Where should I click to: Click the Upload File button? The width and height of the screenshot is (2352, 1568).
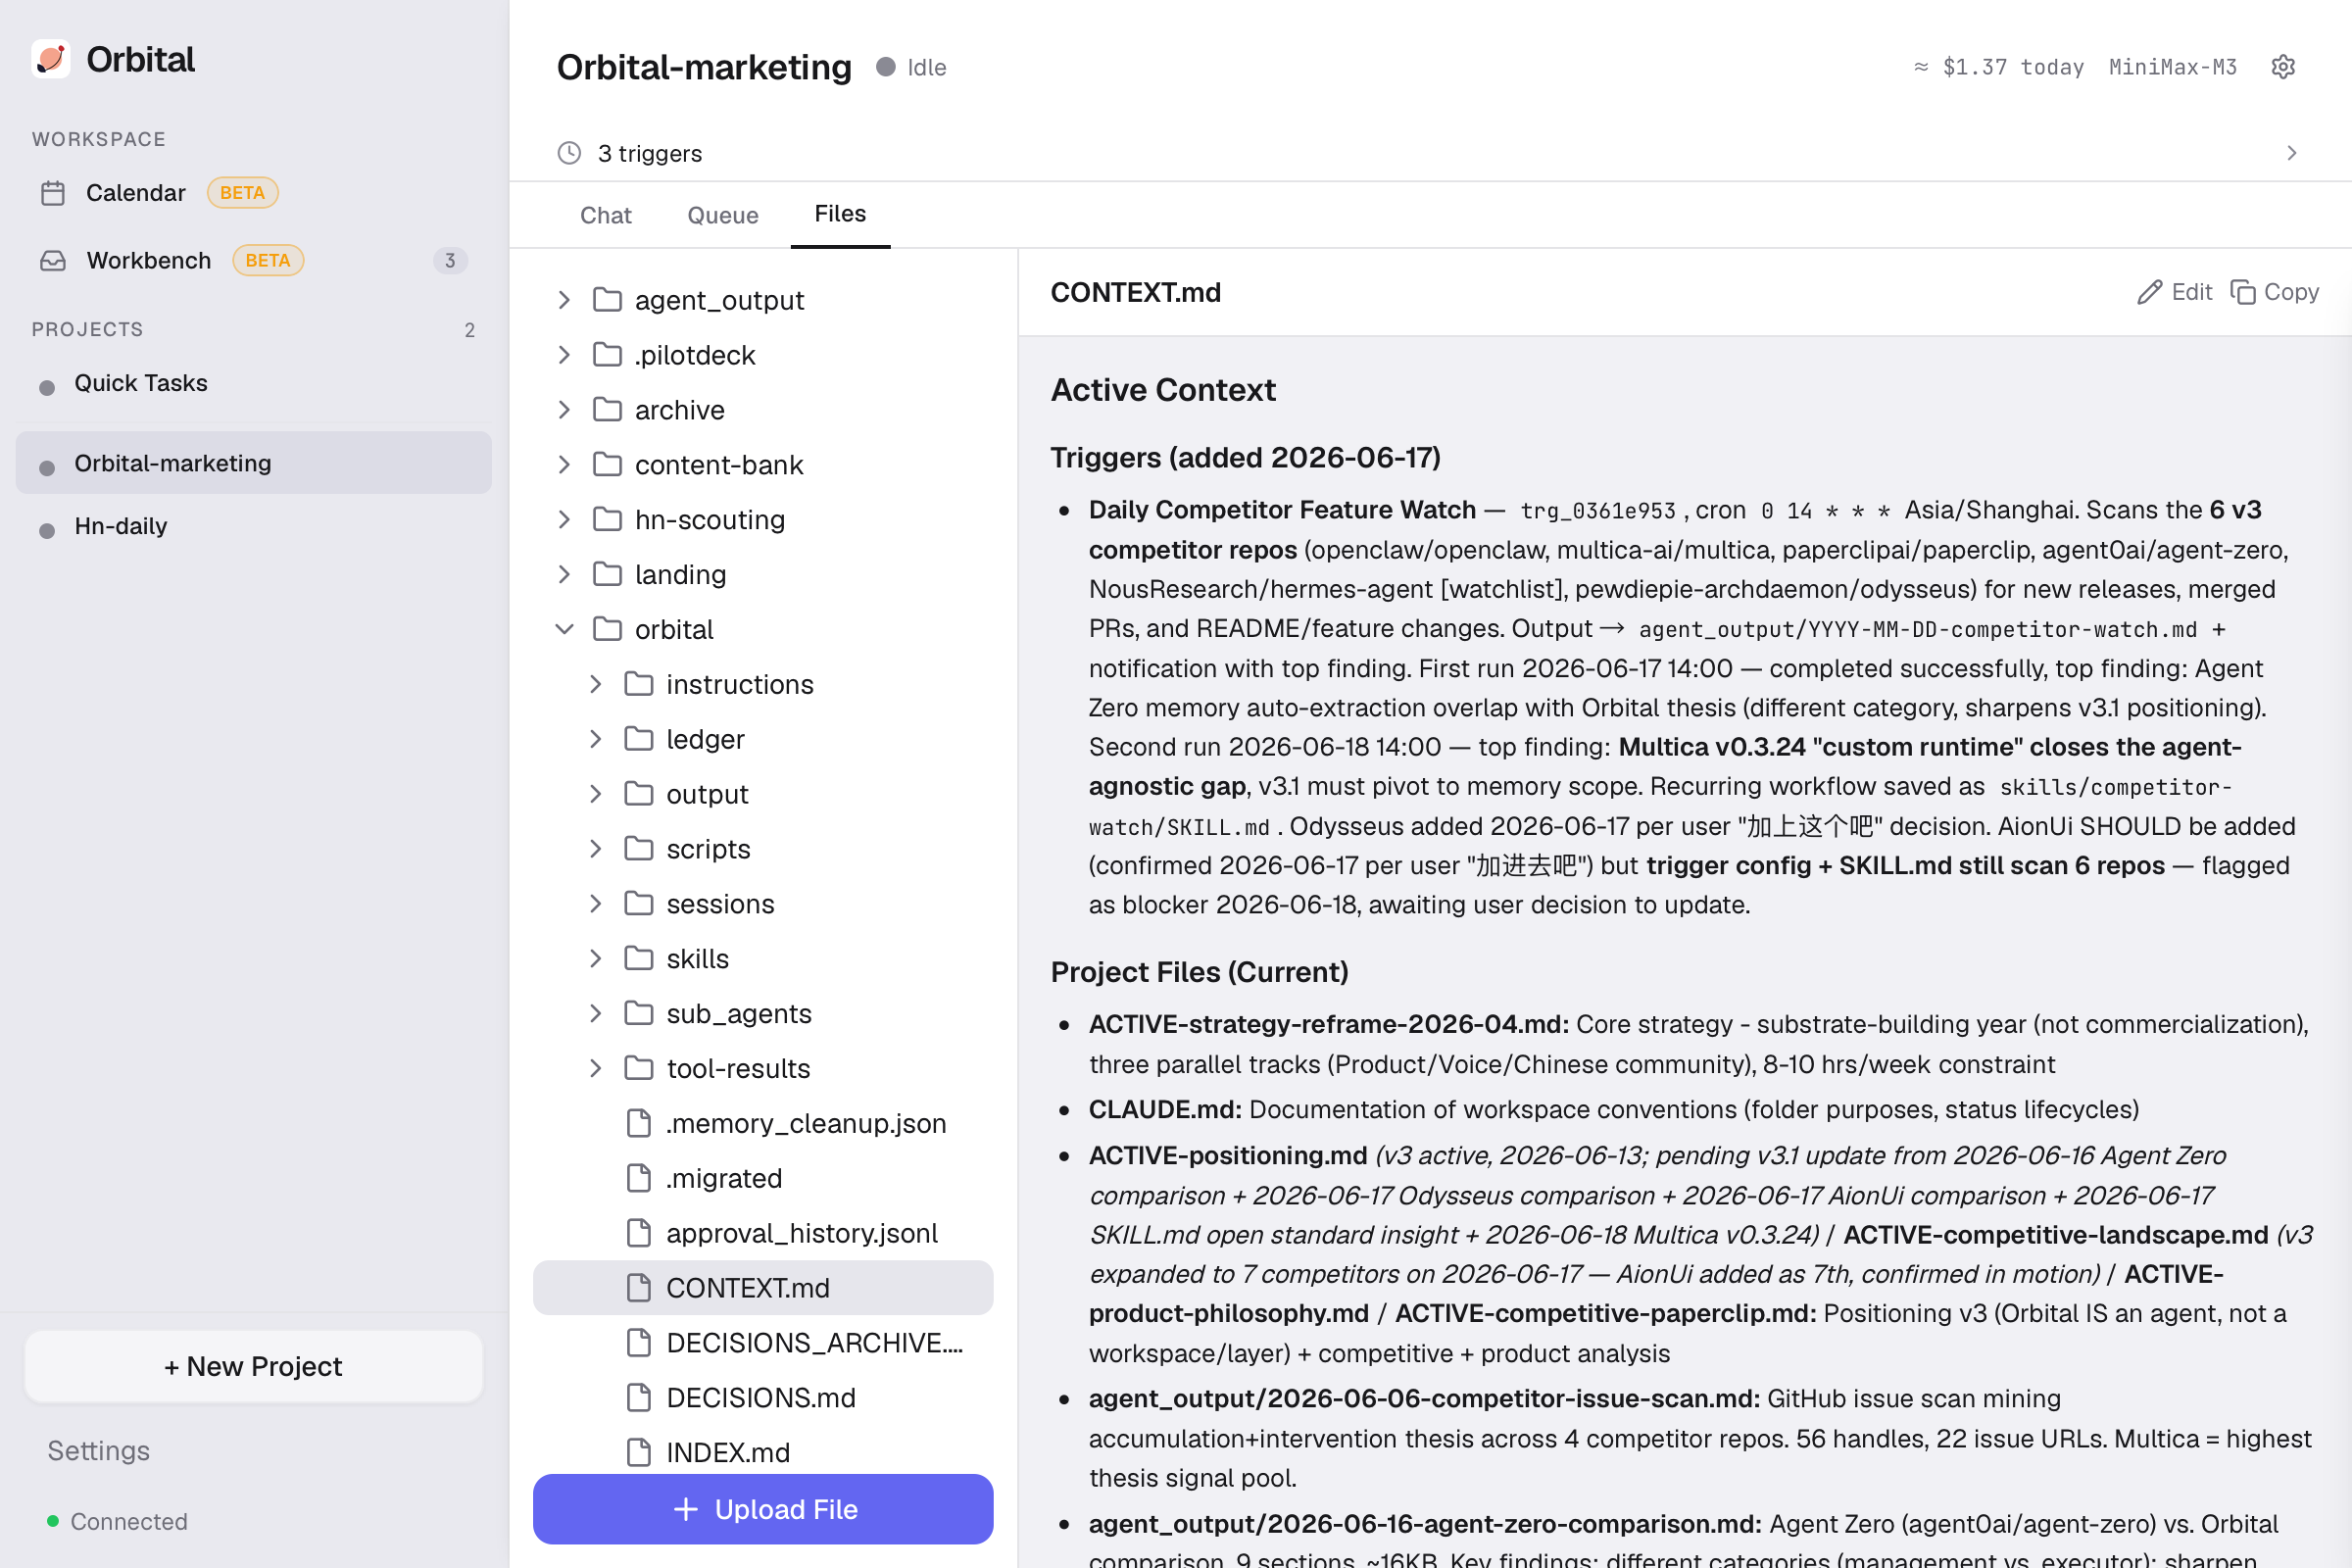[763, 1510]
